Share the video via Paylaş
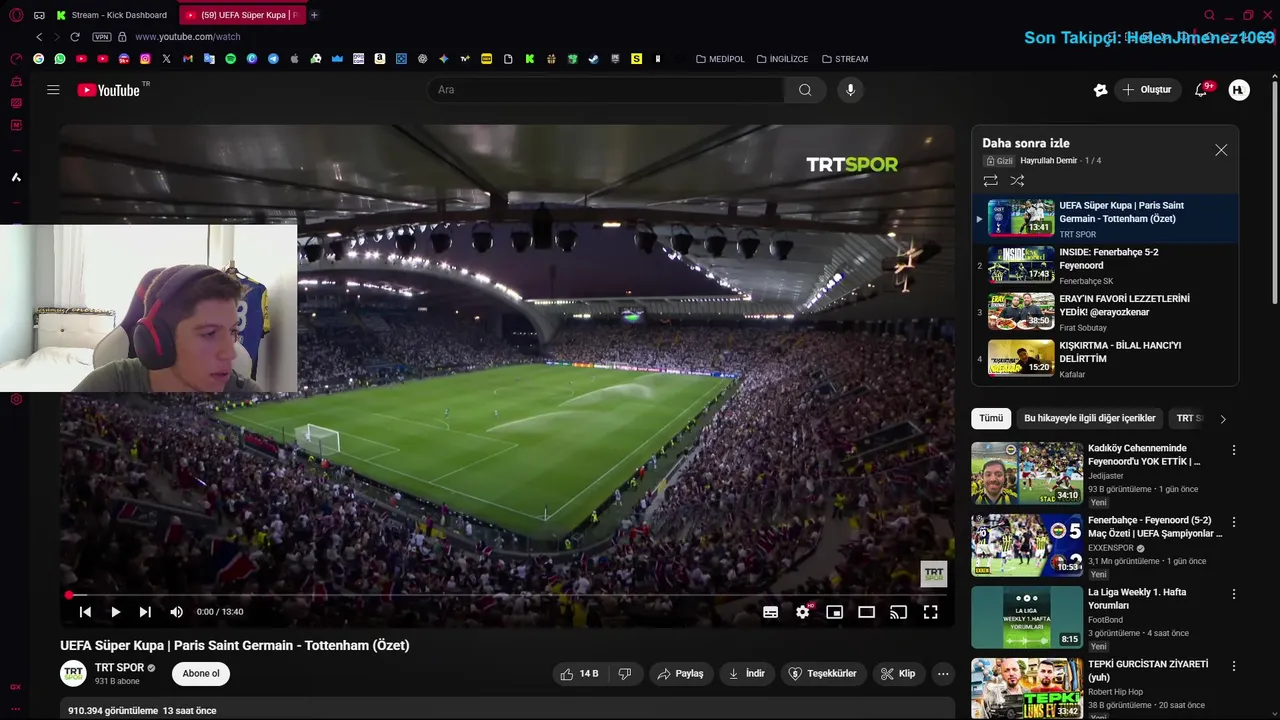 680,674
